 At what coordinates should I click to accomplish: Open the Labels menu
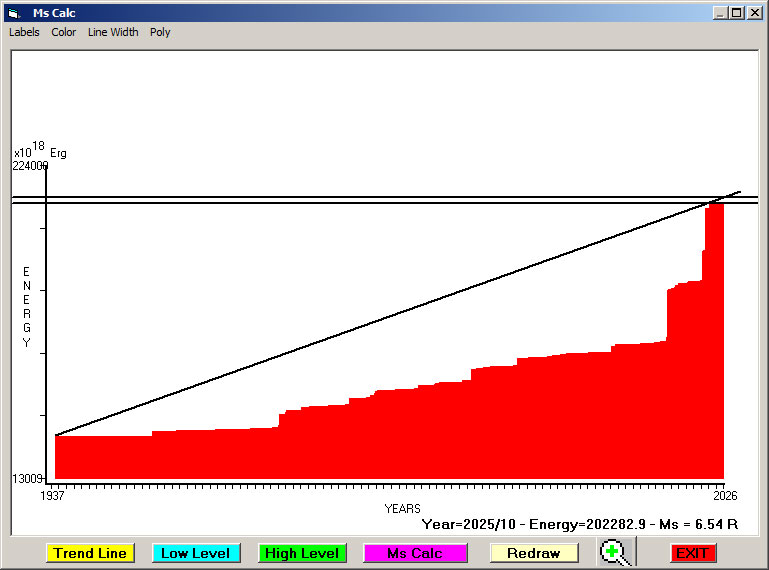[24, 32]
